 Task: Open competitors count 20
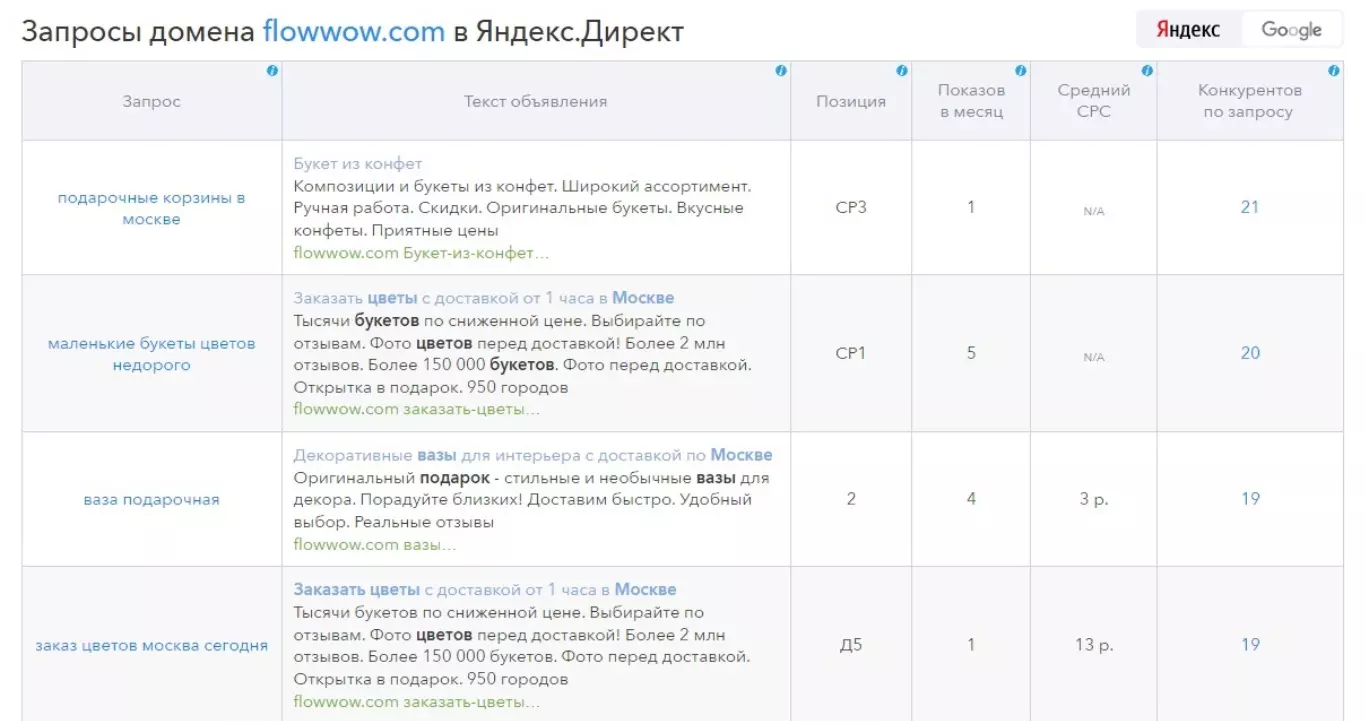click(1250, 353)
